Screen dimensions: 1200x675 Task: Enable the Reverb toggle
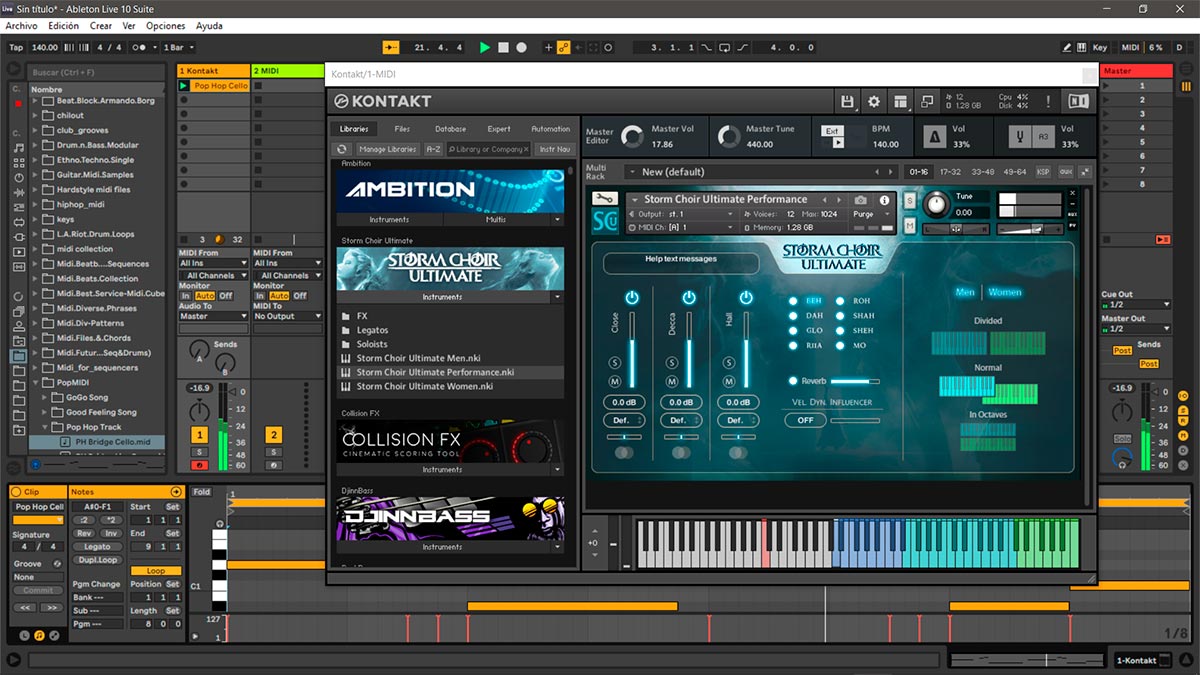[x=793, y=381]
